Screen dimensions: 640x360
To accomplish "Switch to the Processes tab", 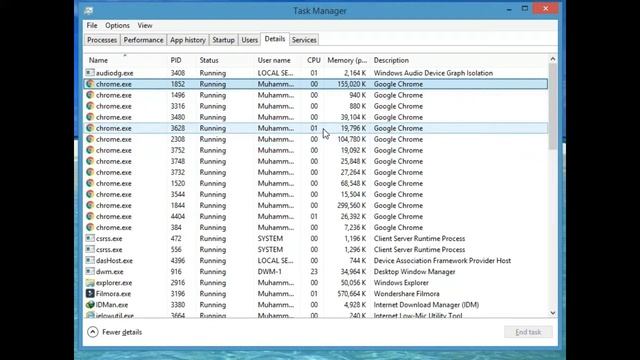I will pos(102,40).
